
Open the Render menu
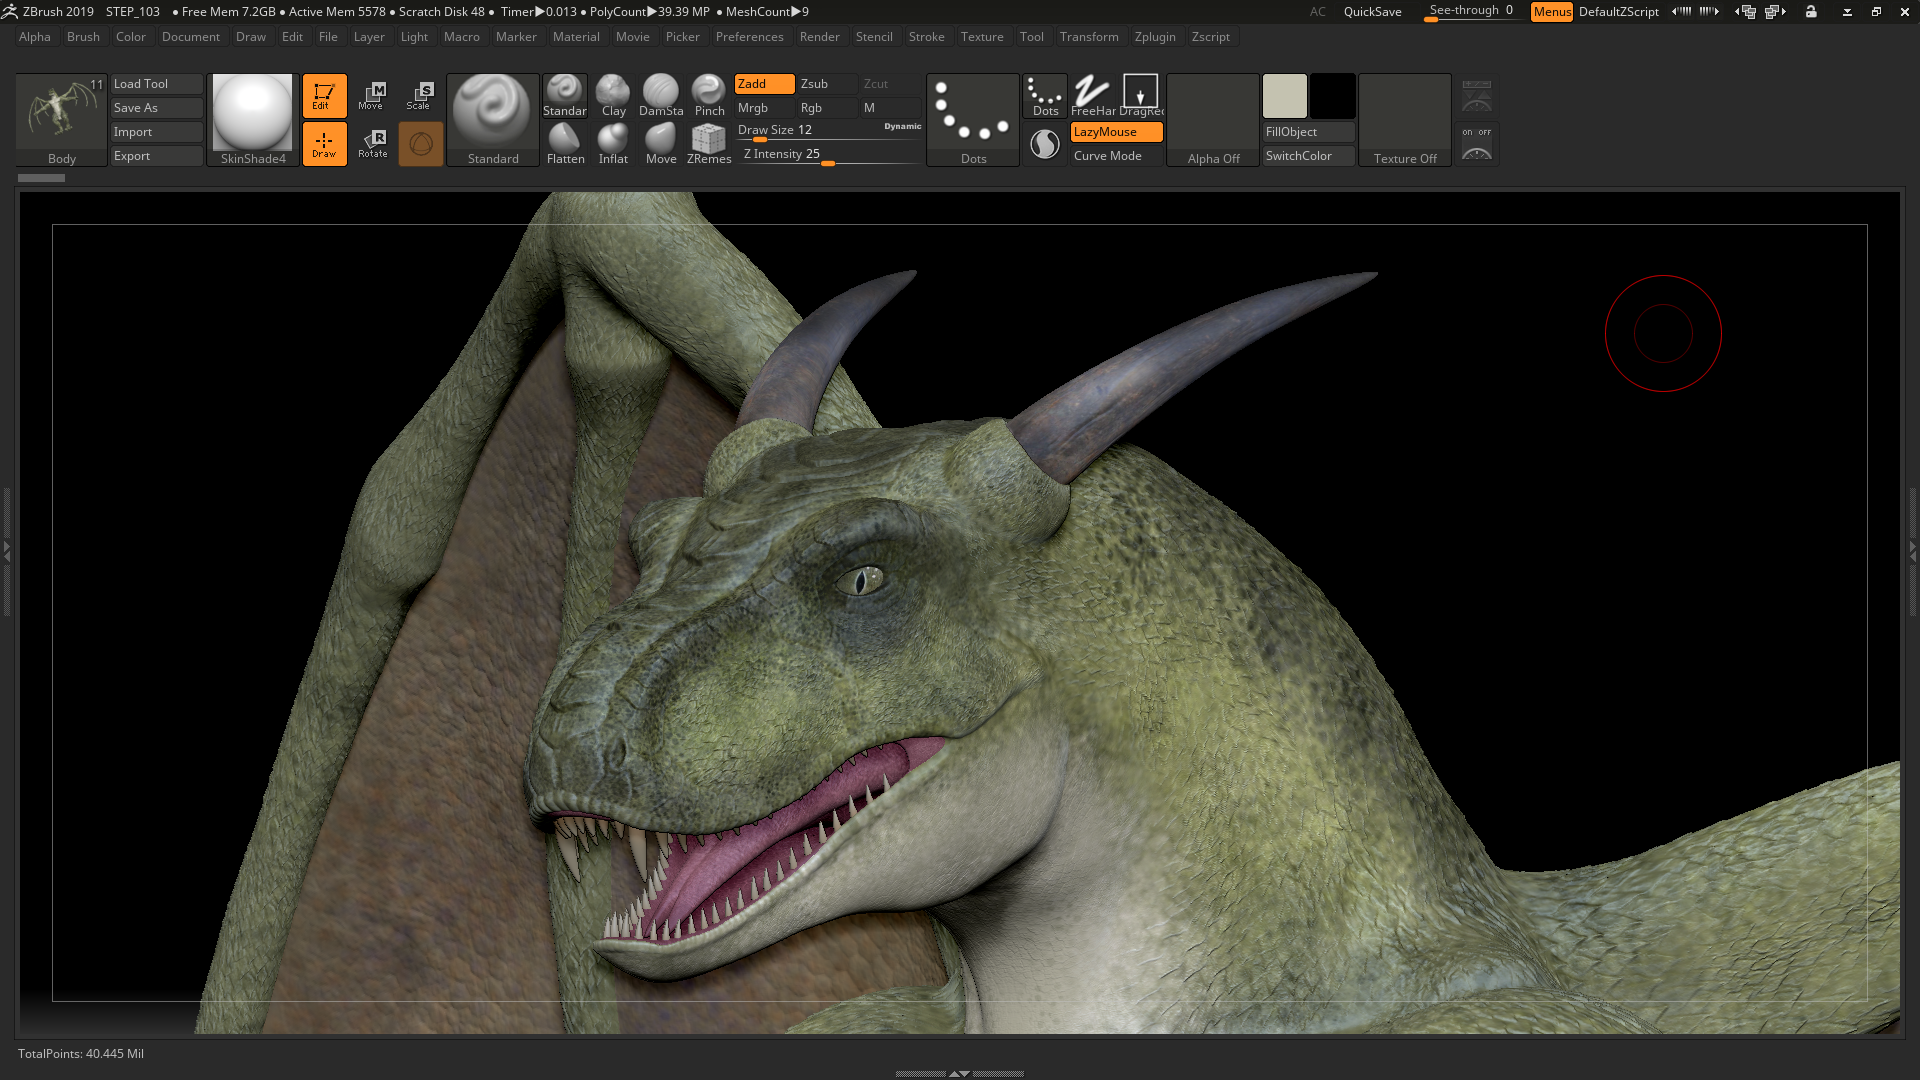tap(819, 37)
